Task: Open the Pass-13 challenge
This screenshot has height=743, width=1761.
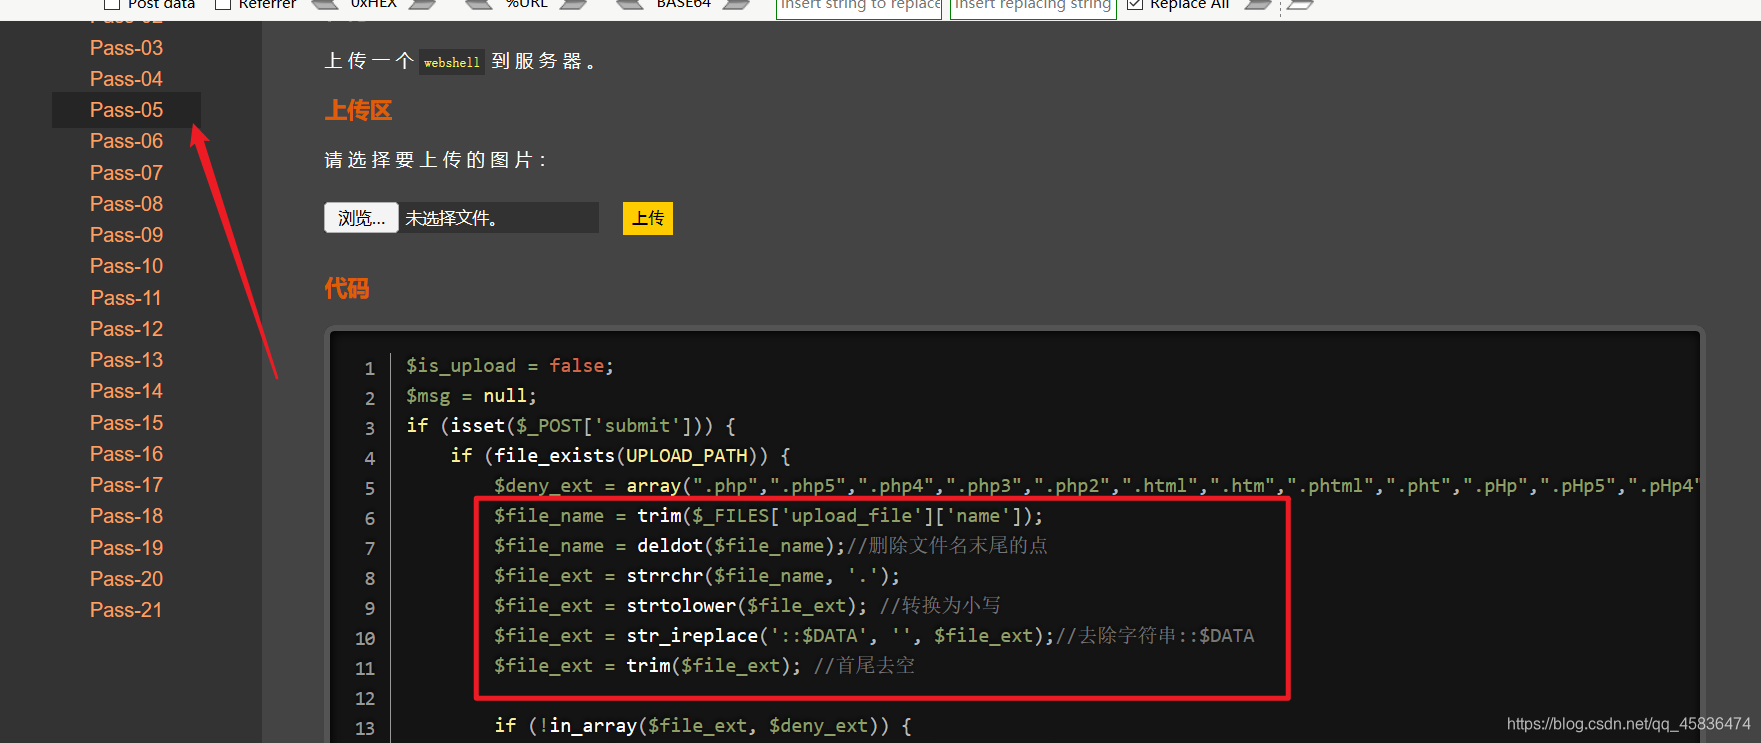Action: point(126,360)
